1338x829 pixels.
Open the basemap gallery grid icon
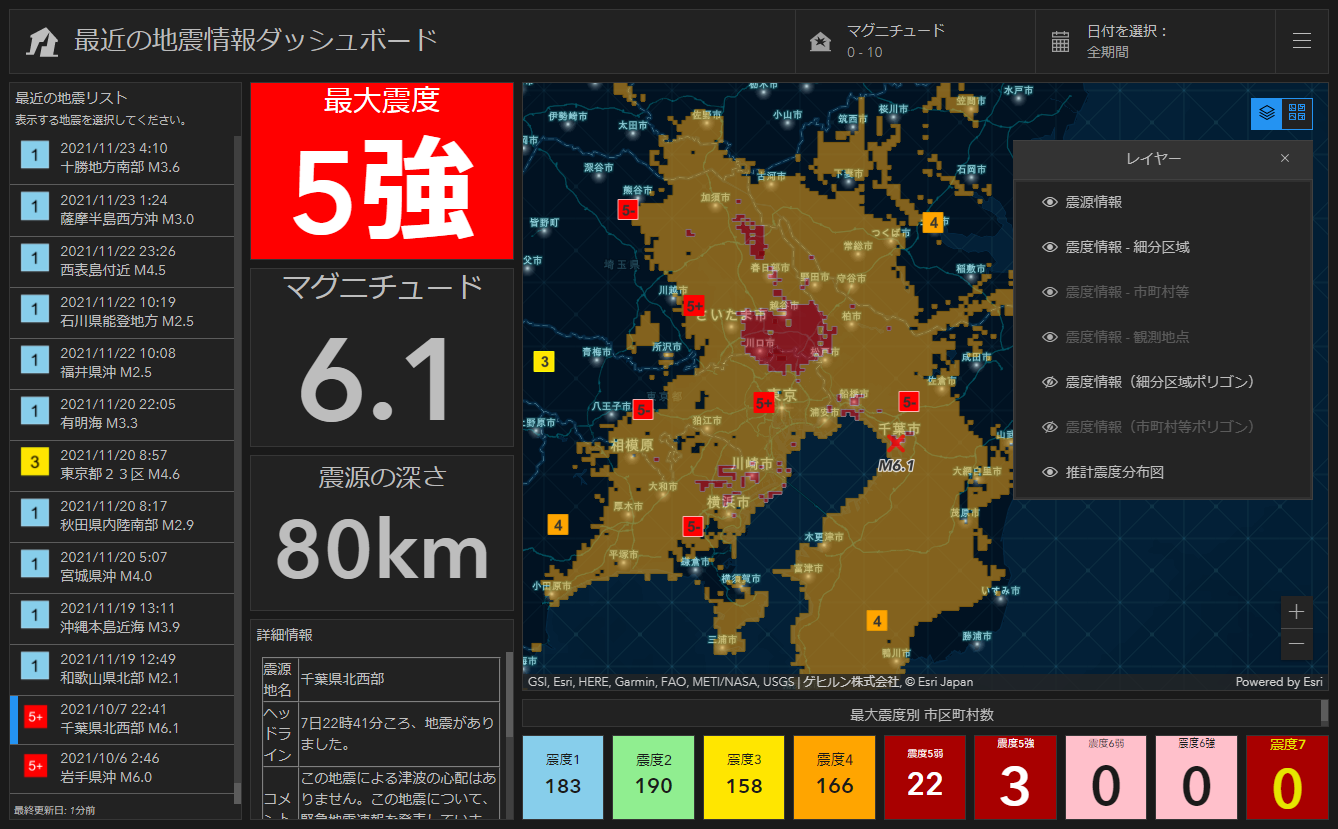point(1297,113)
